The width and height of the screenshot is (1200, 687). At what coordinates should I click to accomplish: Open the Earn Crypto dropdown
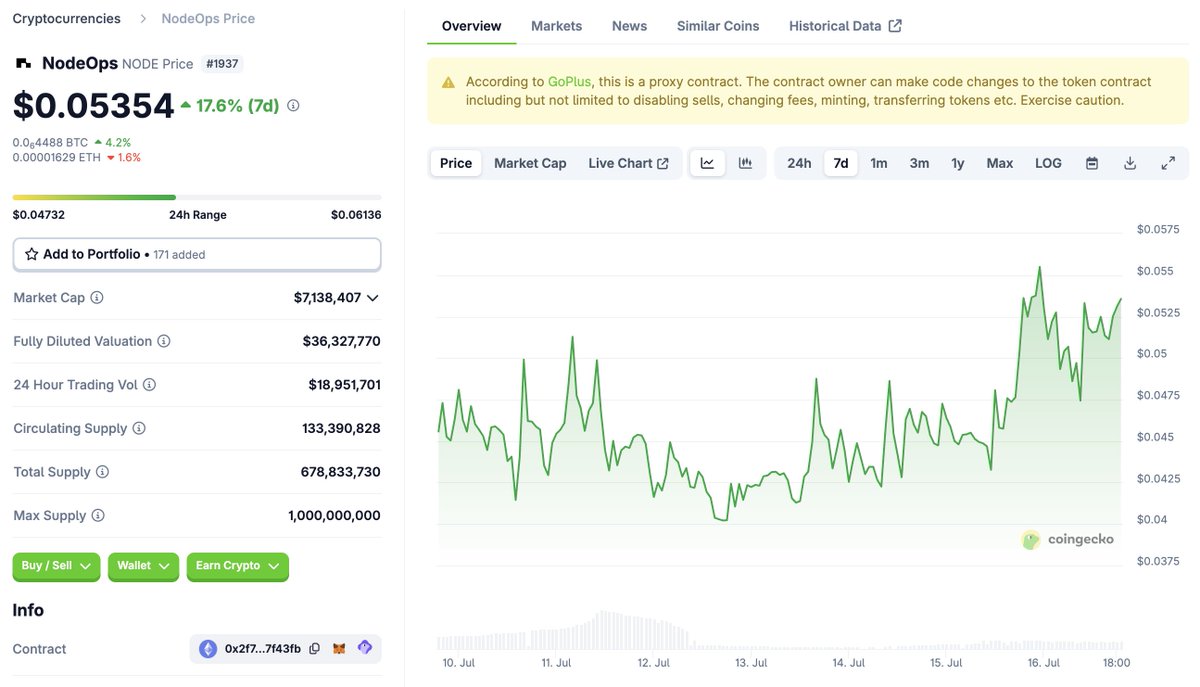tap(237, 566)
